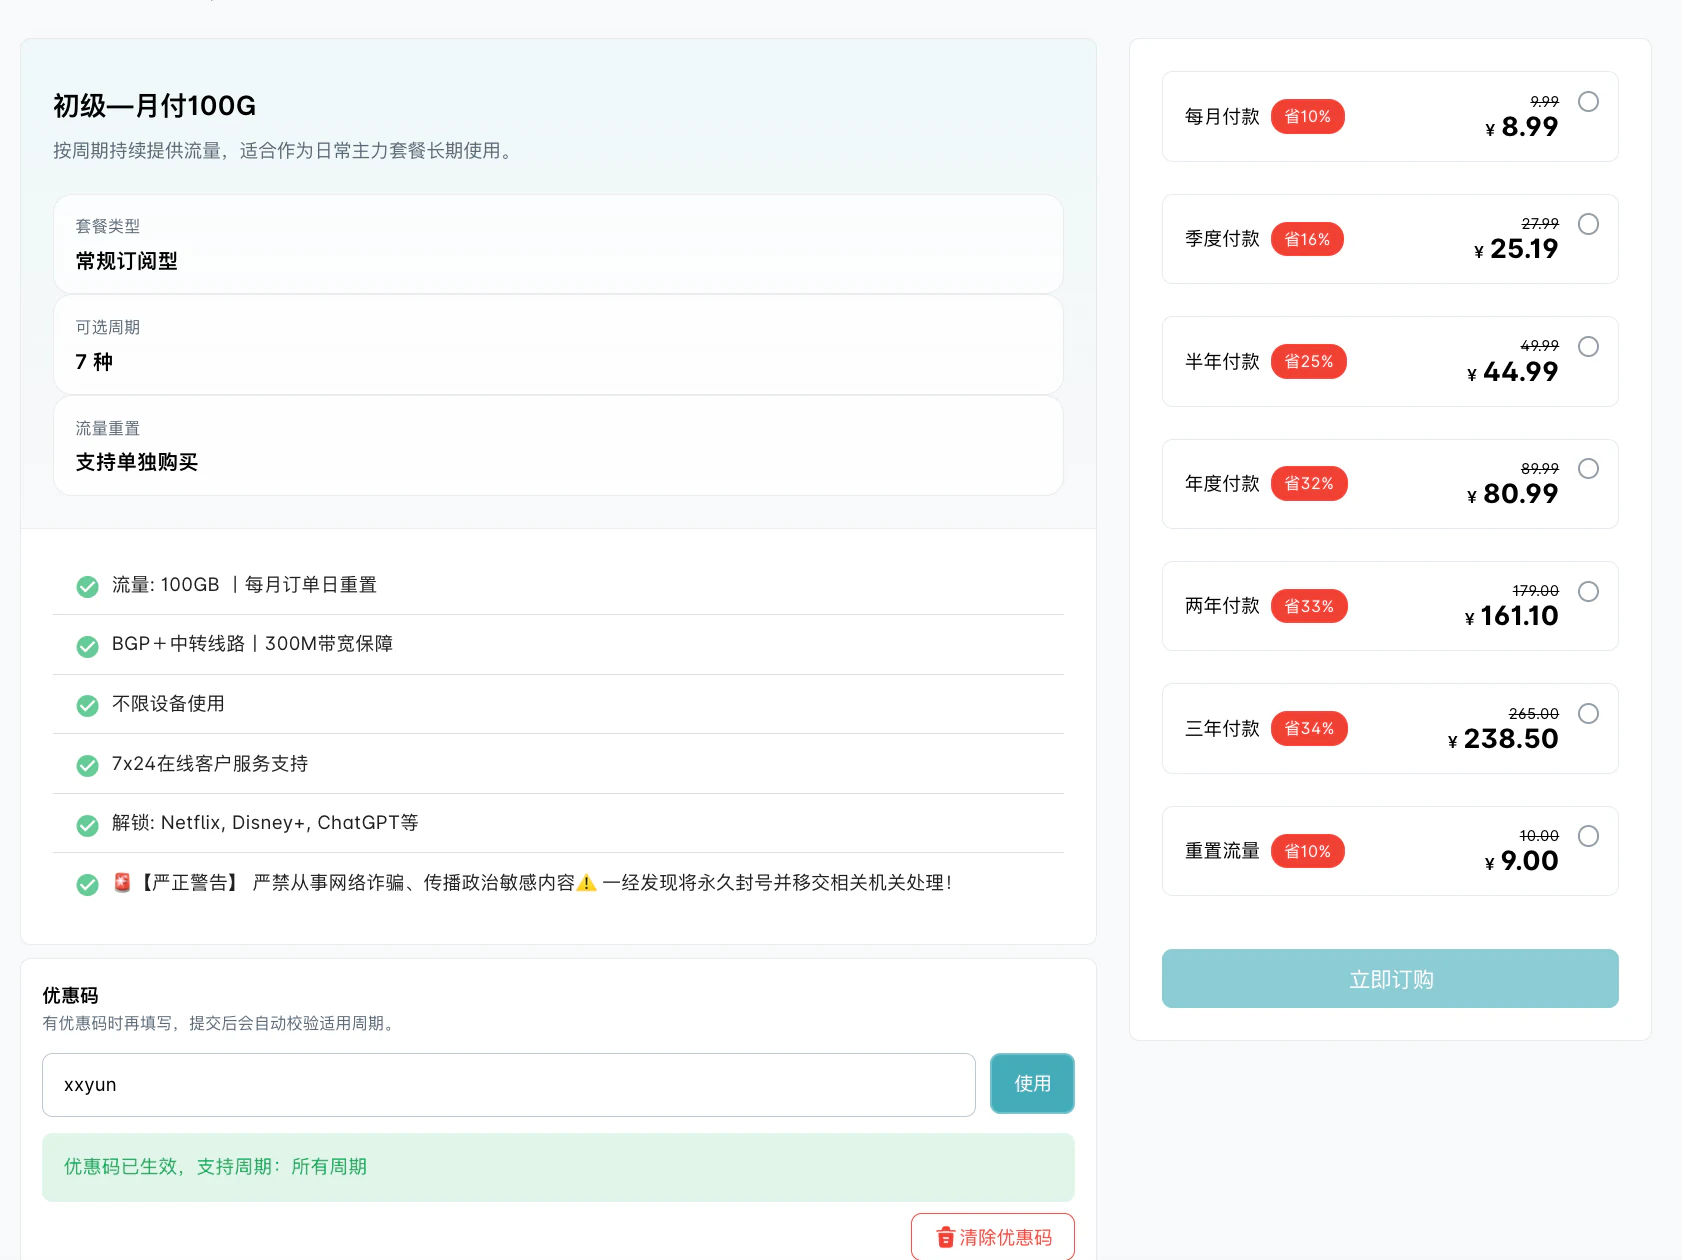Click the red siren icon before 严正警告
This screenshot has height=1260, width=1682.
pos(122,882)
